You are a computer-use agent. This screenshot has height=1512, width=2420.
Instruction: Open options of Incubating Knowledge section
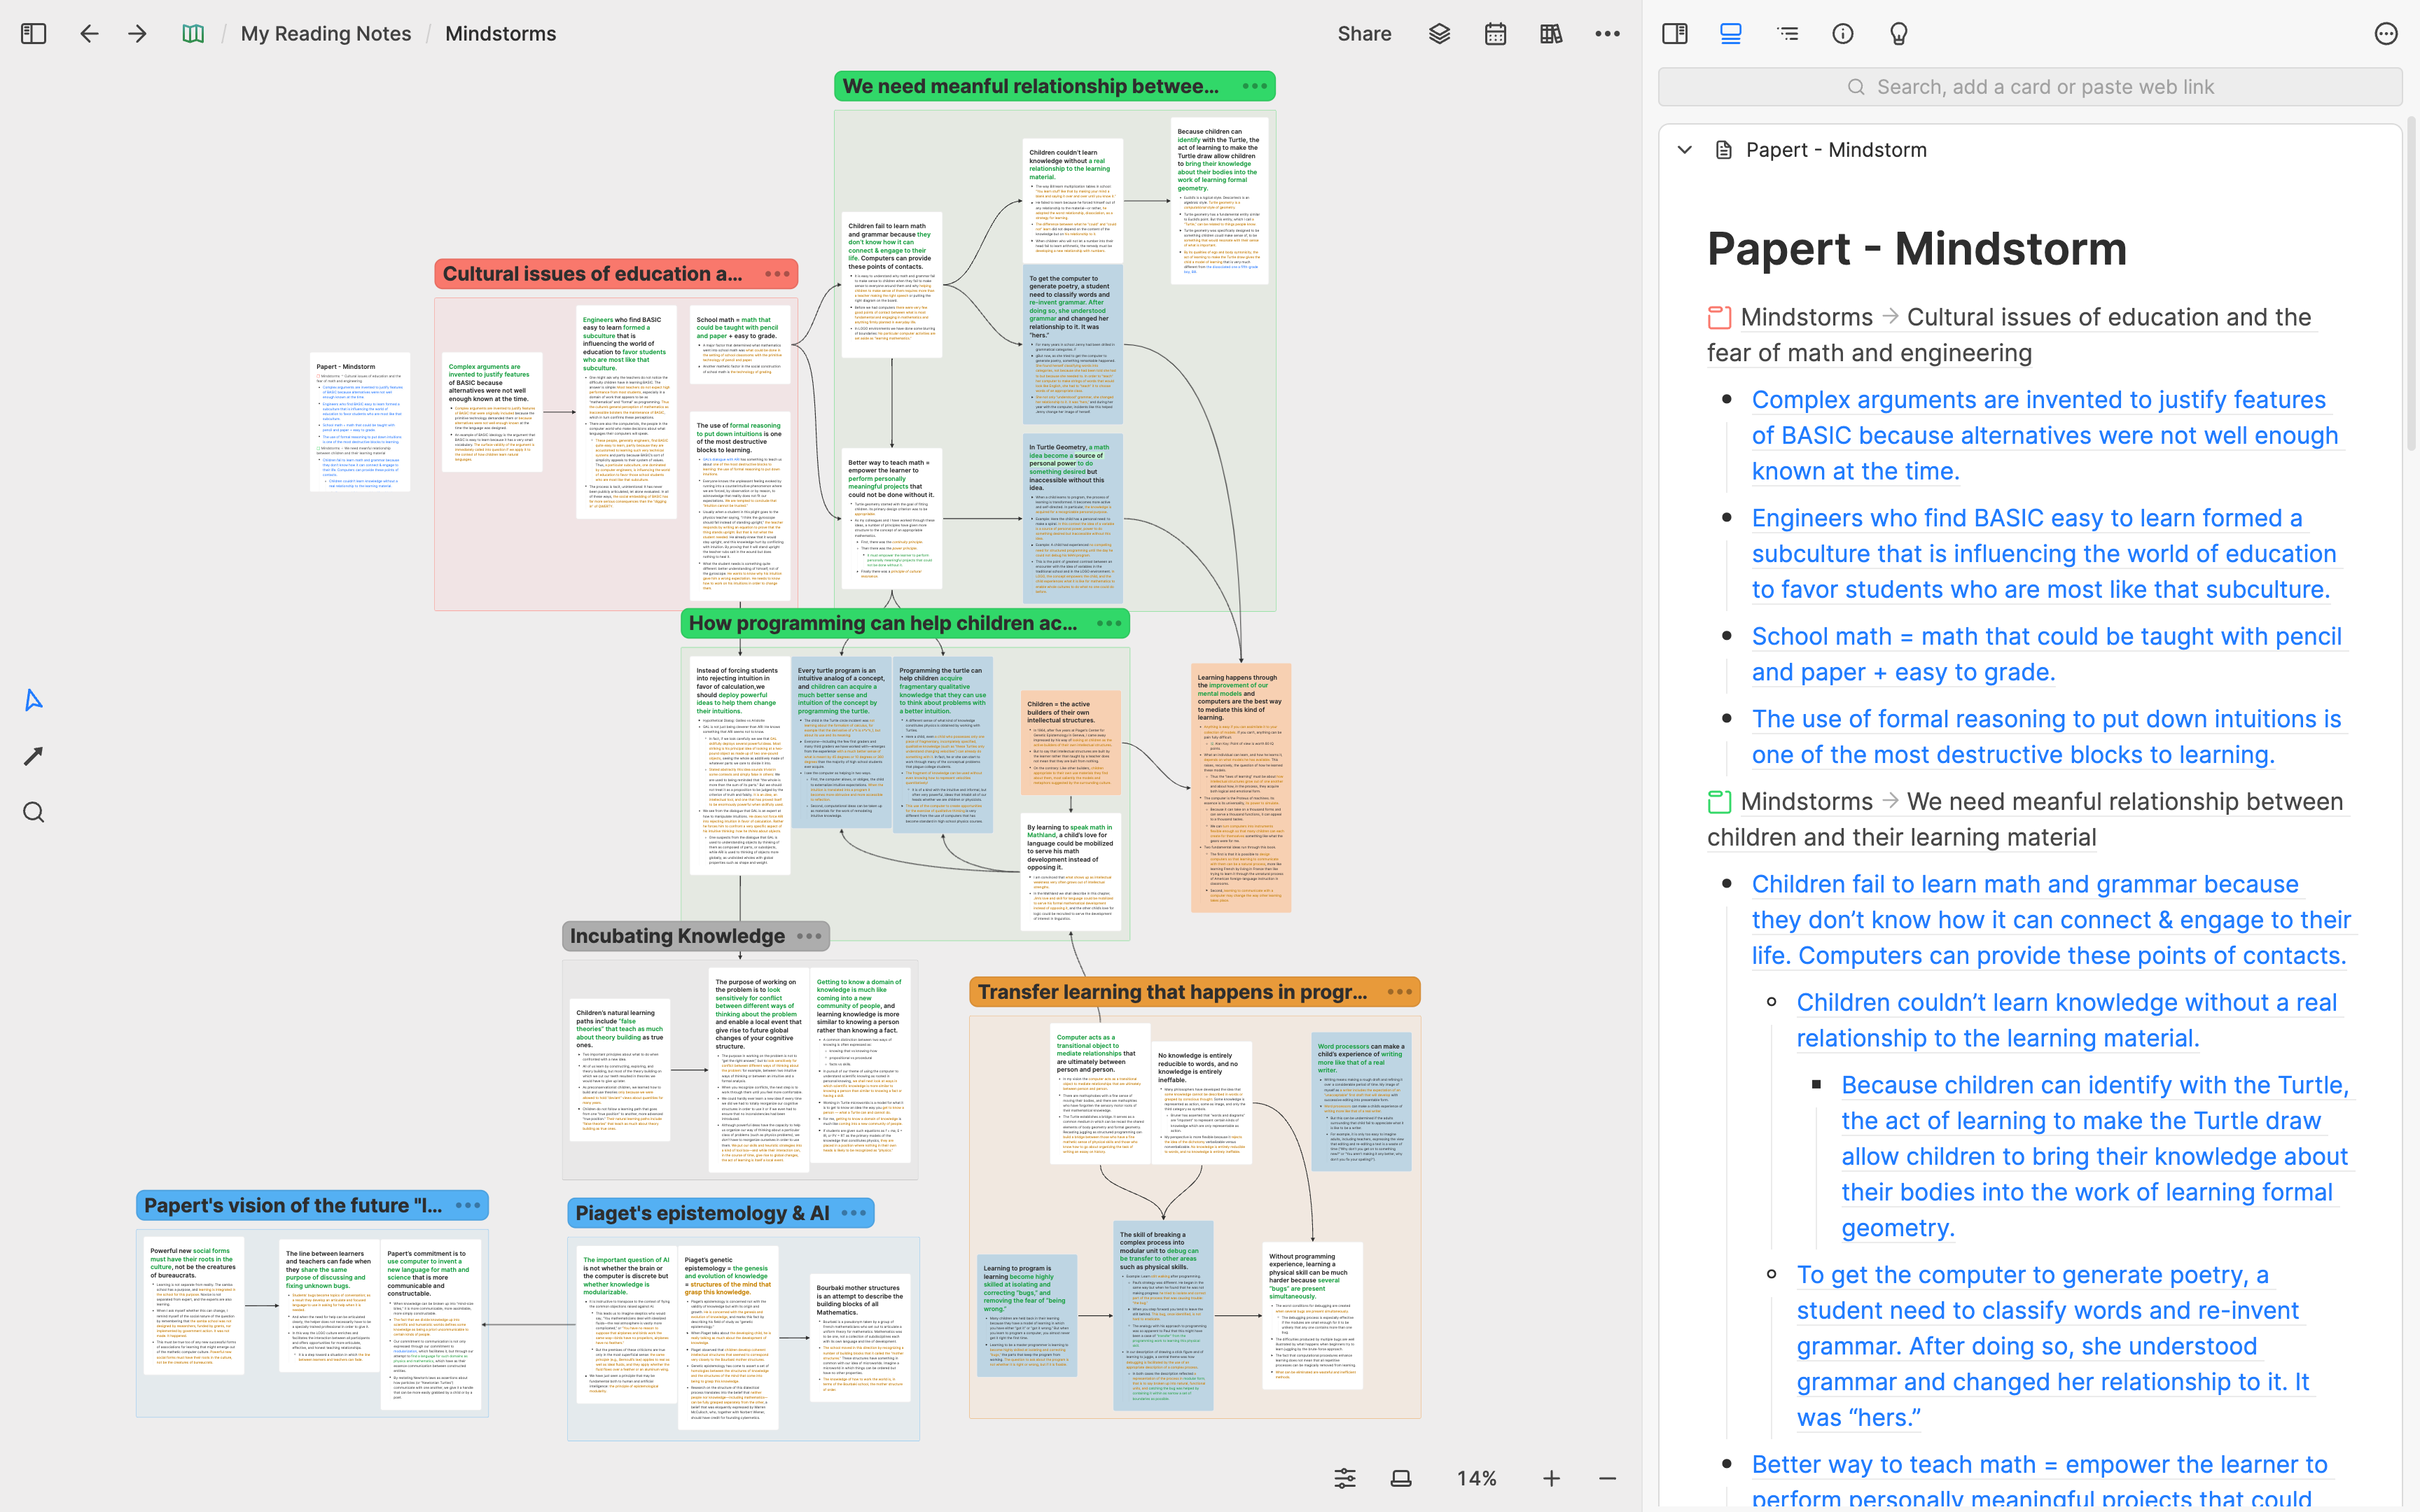pos(809,936)
